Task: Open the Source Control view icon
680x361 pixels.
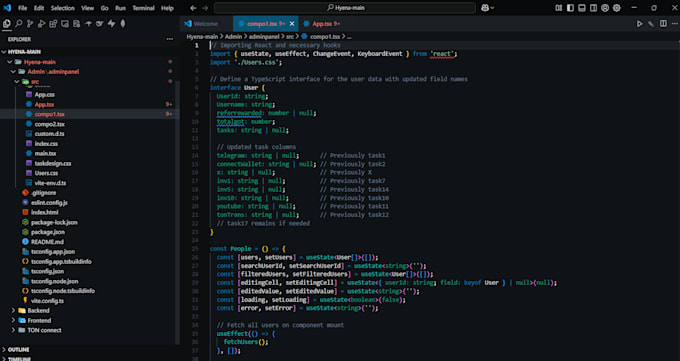Action: pos(30,24)
